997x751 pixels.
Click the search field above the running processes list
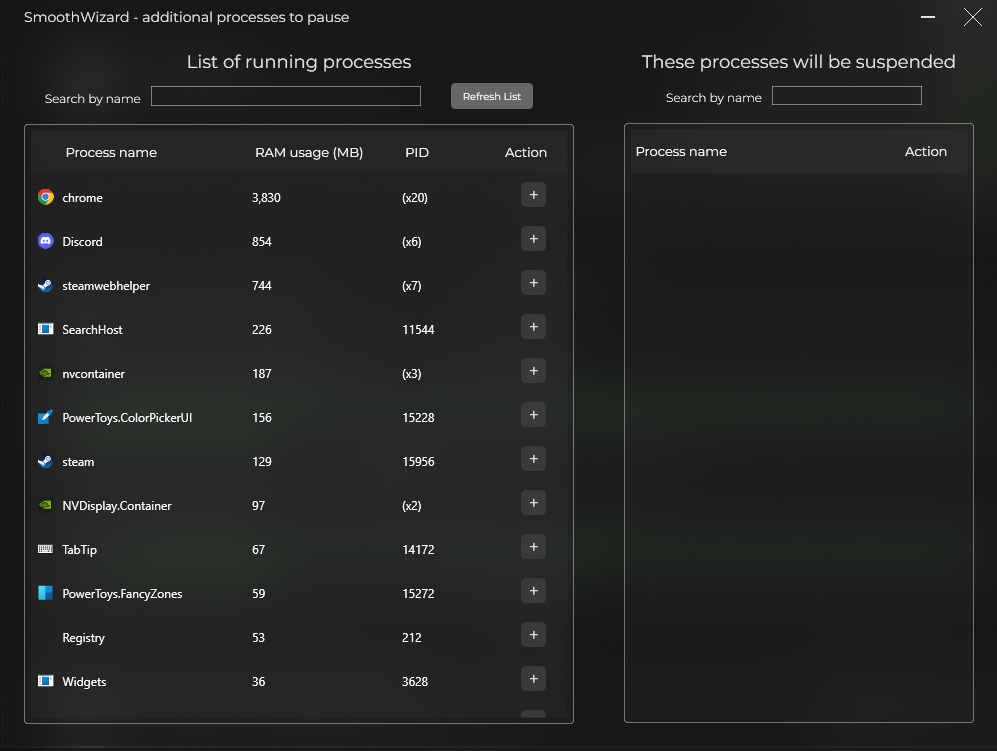[285, 95]
